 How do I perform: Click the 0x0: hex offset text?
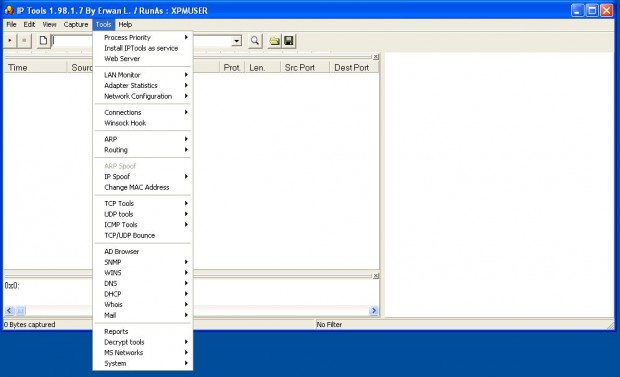pyautogui.click(x=12, y=286)
